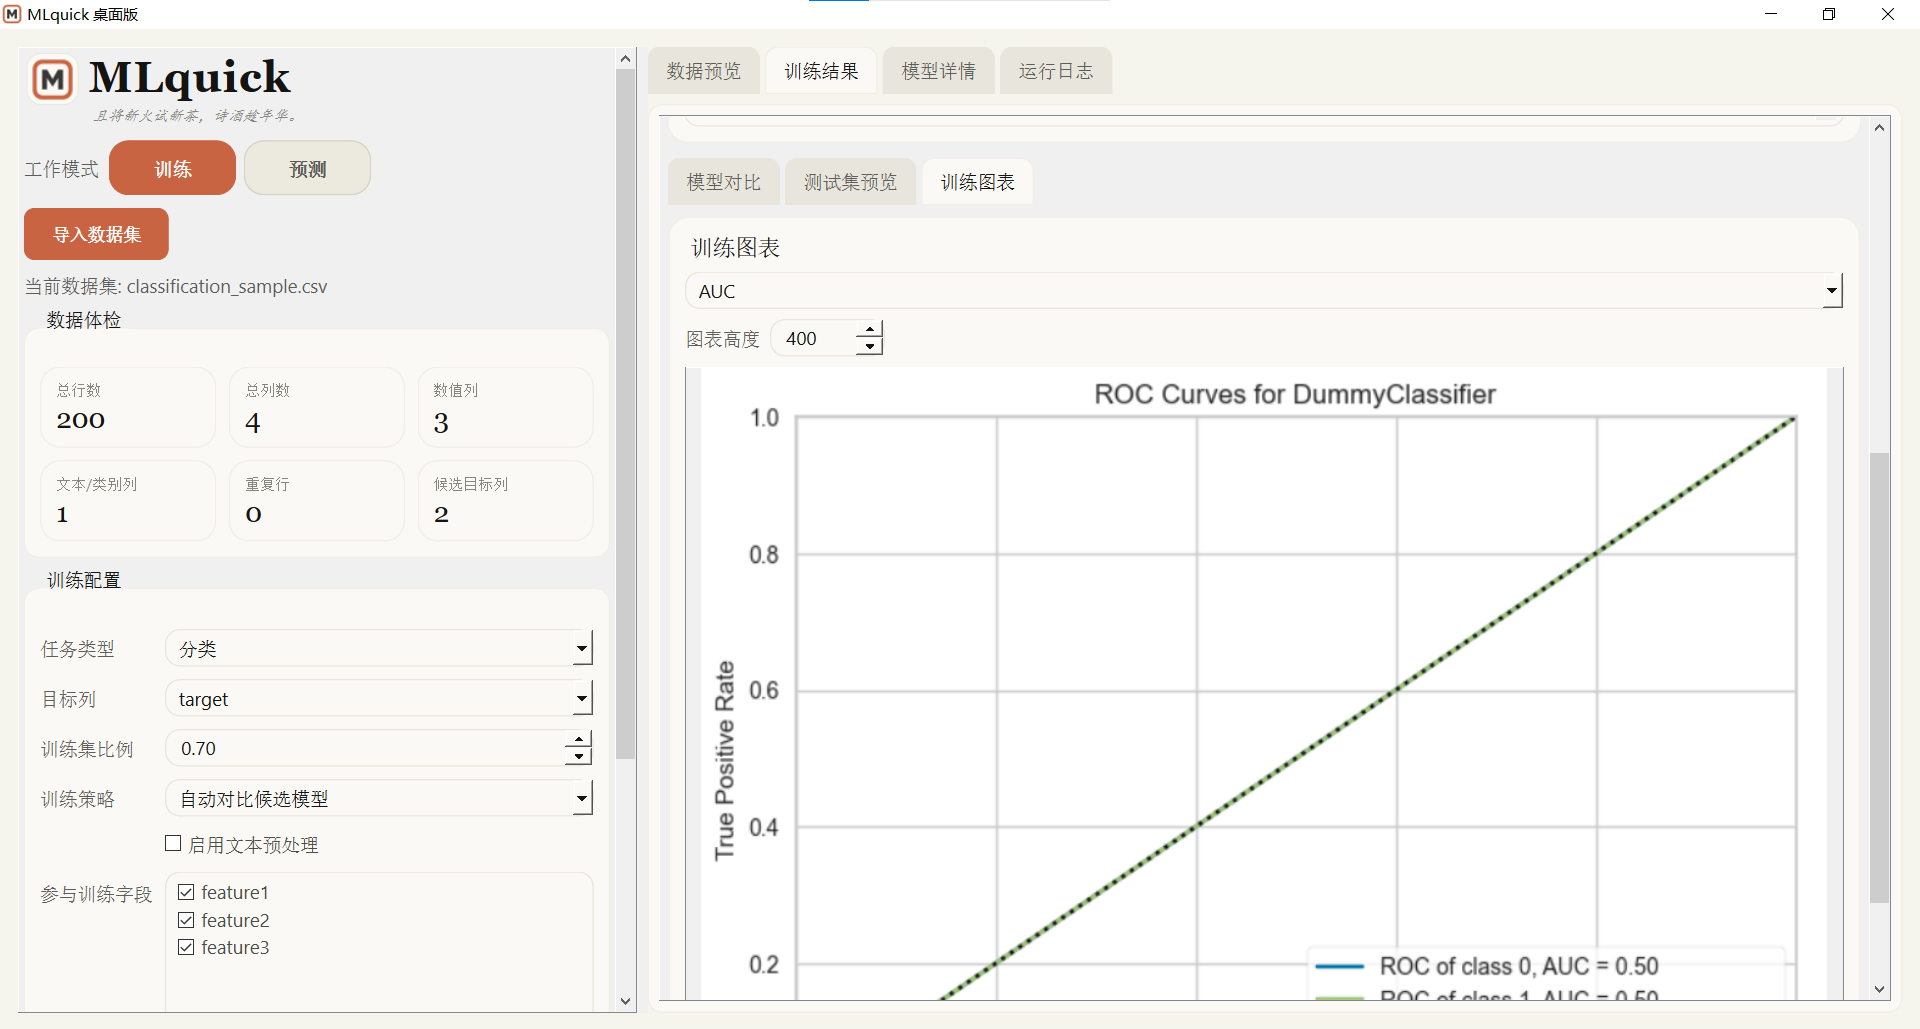Click the 训练配置 section heading
The image size is (1920, 1029).
84,580
